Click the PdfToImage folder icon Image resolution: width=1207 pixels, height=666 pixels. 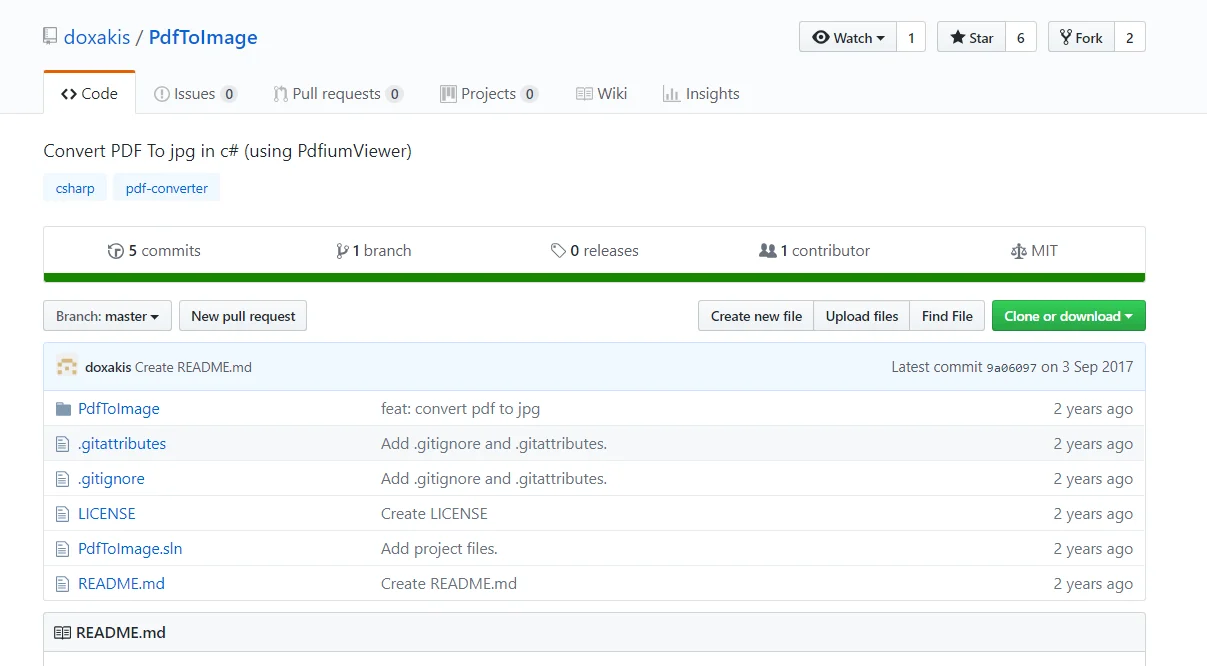tap(63, 409)
